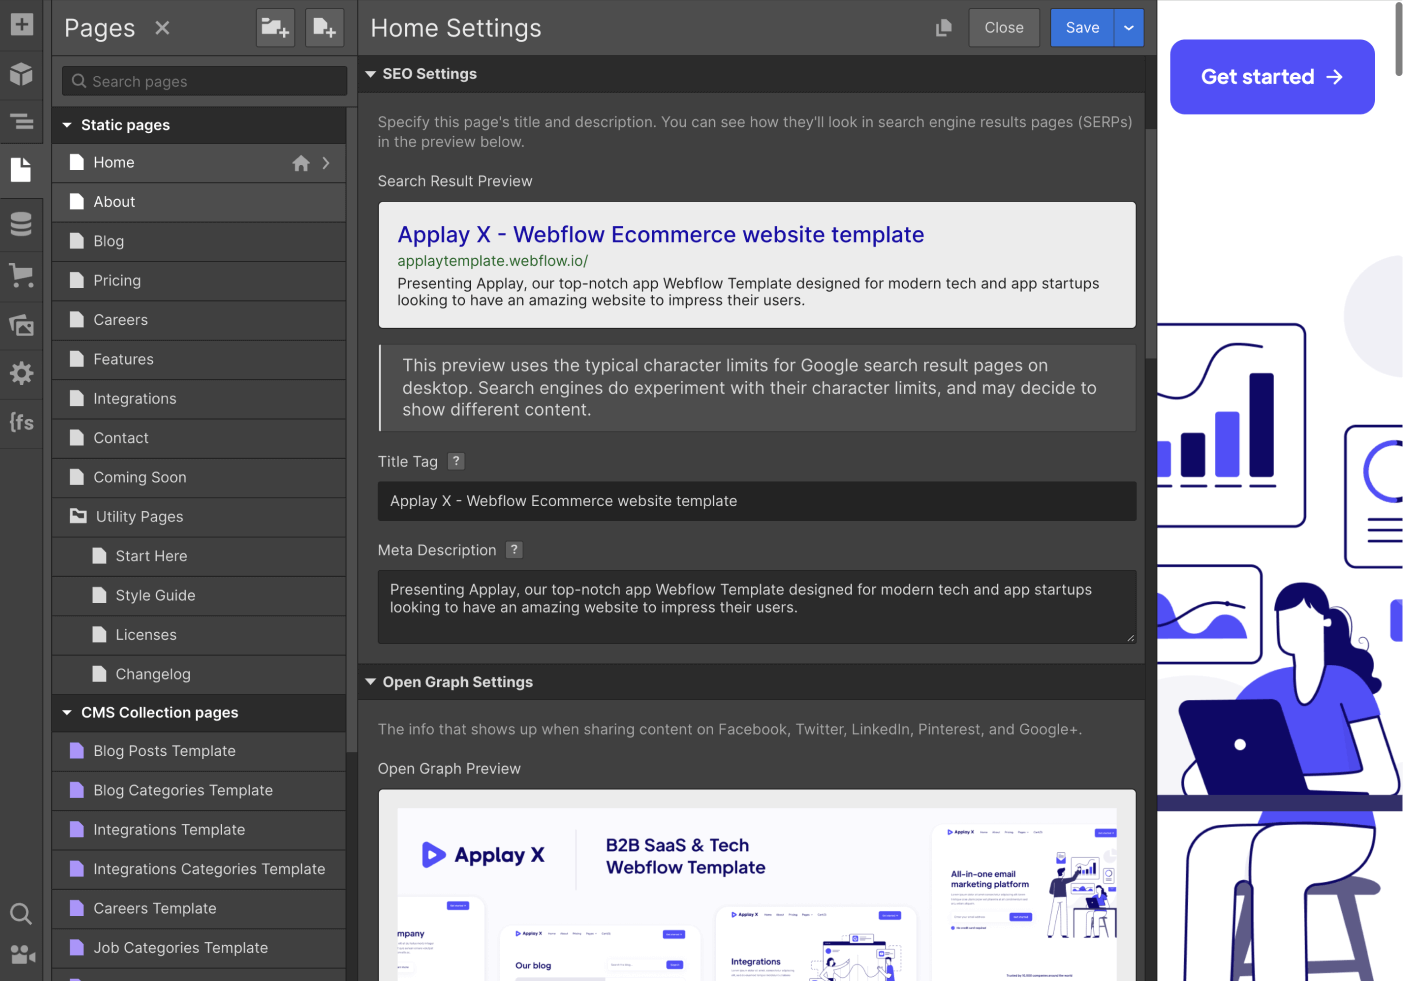The width and height of the screenshot is (1403, 982).
Task: Open Blog Categories Template page
Action: pos(199,790)
